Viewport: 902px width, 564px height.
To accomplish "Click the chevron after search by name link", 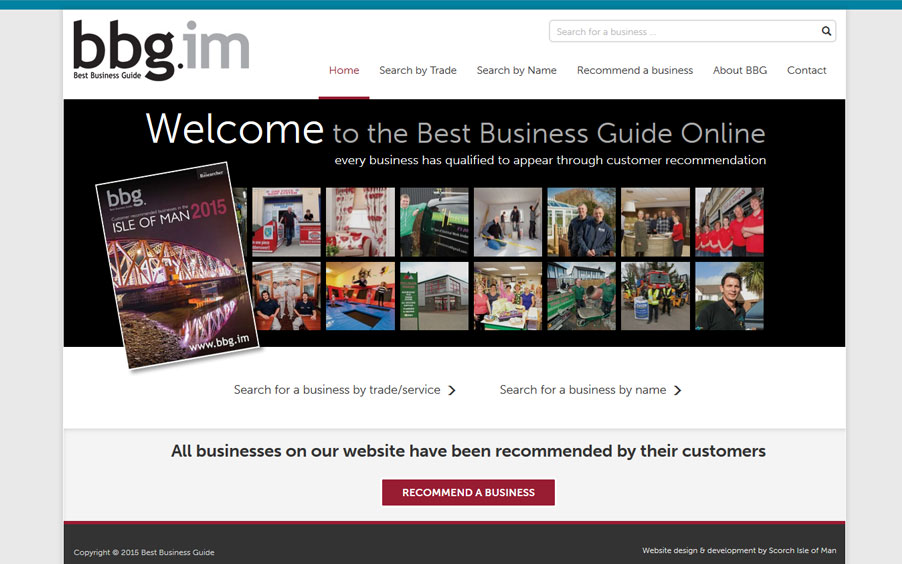I will pyautogui.click(x=678, y=390).
